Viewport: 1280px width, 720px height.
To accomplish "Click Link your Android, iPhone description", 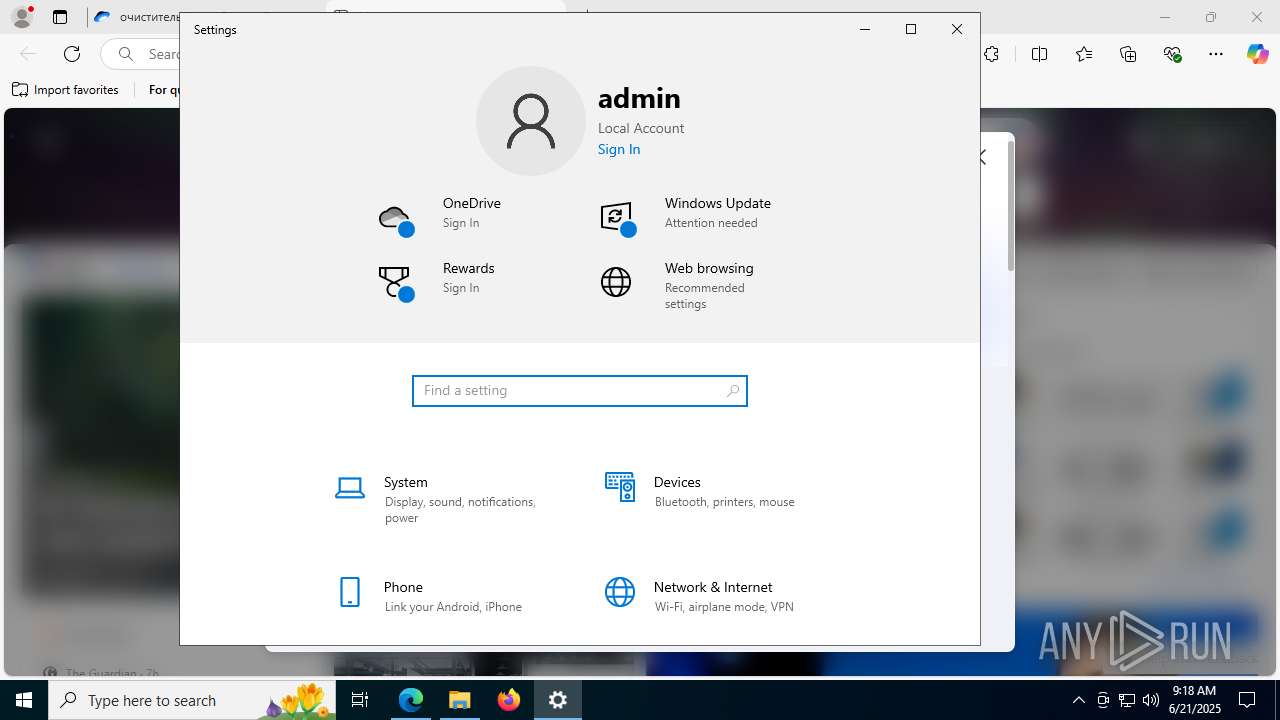I will pos(453,607).
